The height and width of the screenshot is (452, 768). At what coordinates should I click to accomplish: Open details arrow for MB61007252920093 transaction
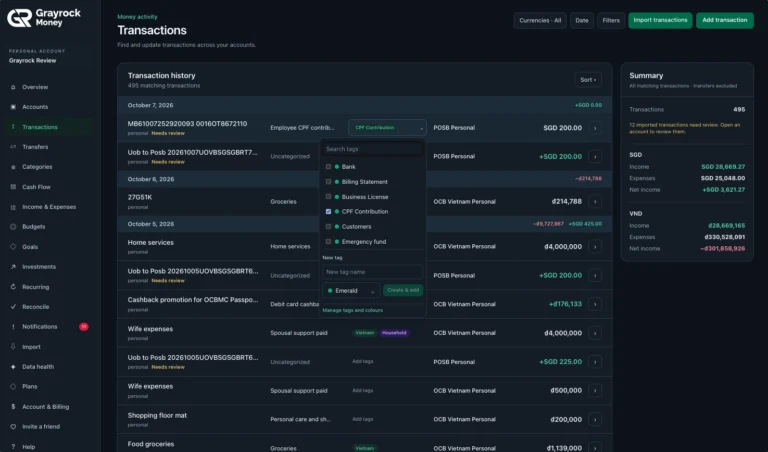click(595, 128)
